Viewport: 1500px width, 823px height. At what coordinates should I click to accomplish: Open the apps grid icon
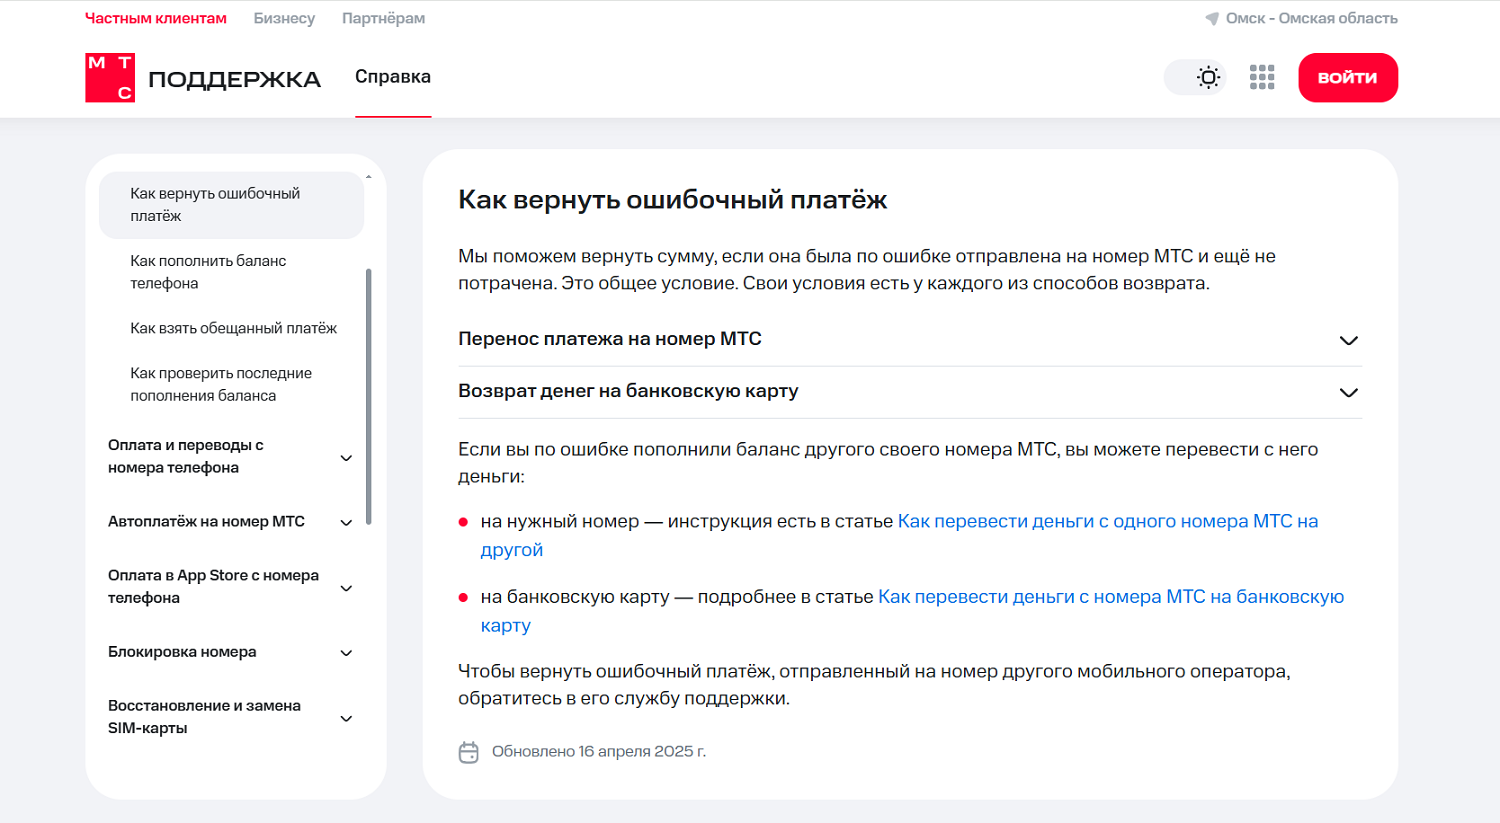[x=1262, y=78]
